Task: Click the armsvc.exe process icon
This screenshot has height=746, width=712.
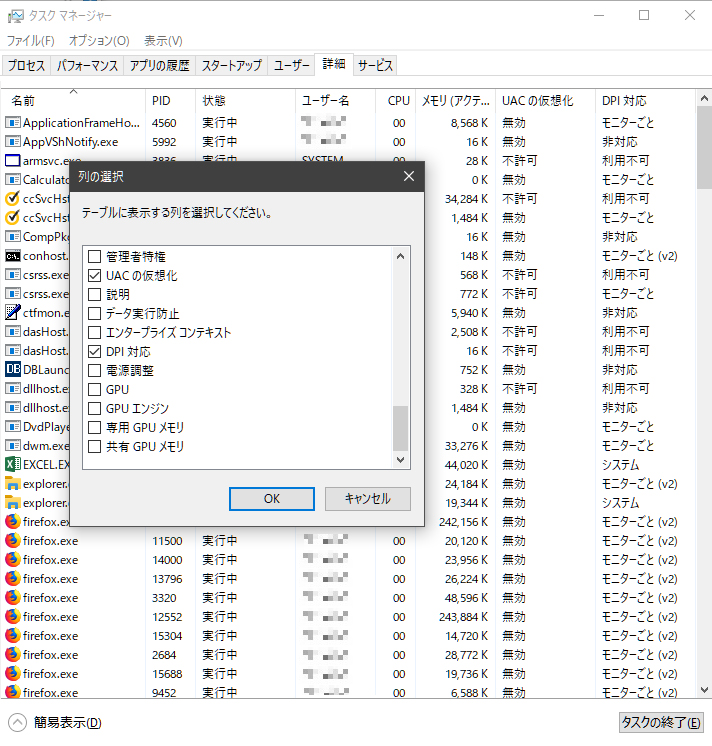Action: click(13, 161)
